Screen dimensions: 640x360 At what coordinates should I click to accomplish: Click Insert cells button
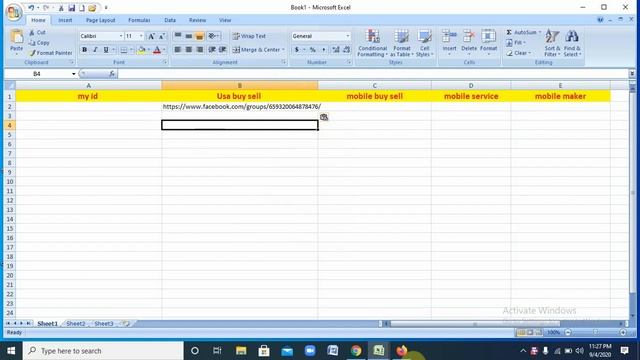(x=449, y=42)
